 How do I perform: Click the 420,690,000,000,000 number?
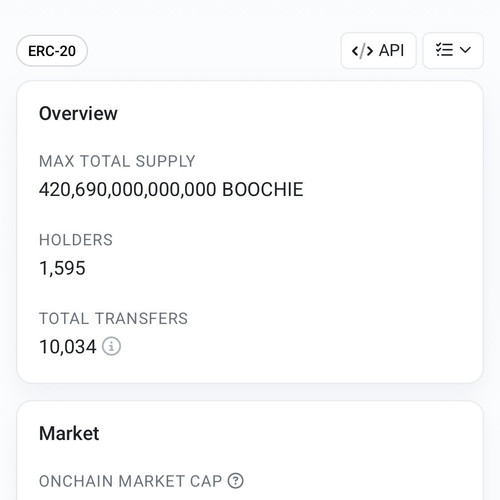pos(128,190)
